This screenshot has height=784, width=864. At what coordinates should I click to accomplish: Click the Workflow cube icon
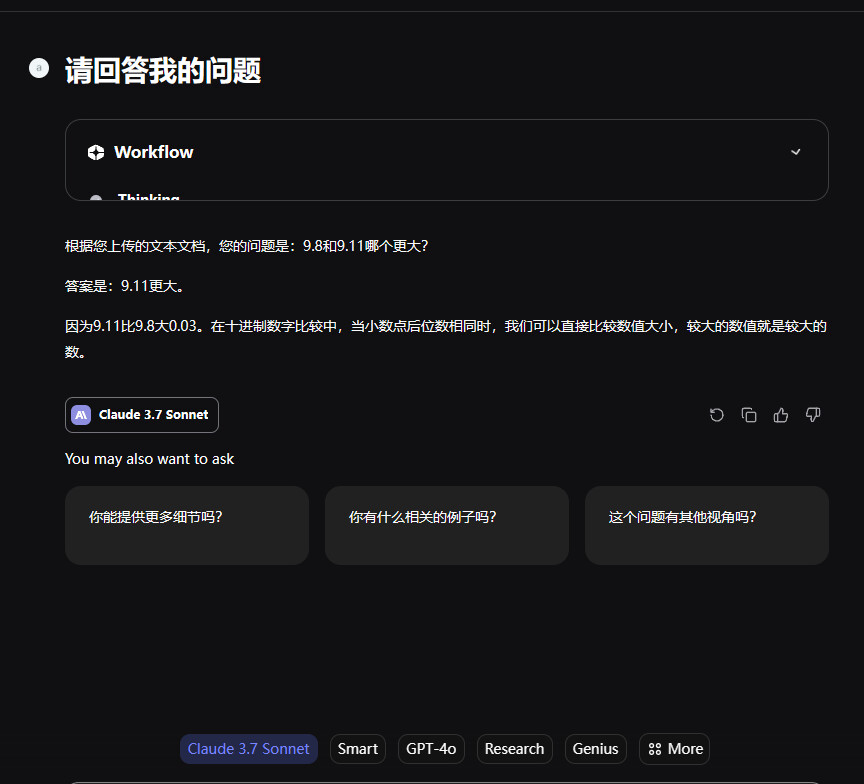click(x=96, y=152)
